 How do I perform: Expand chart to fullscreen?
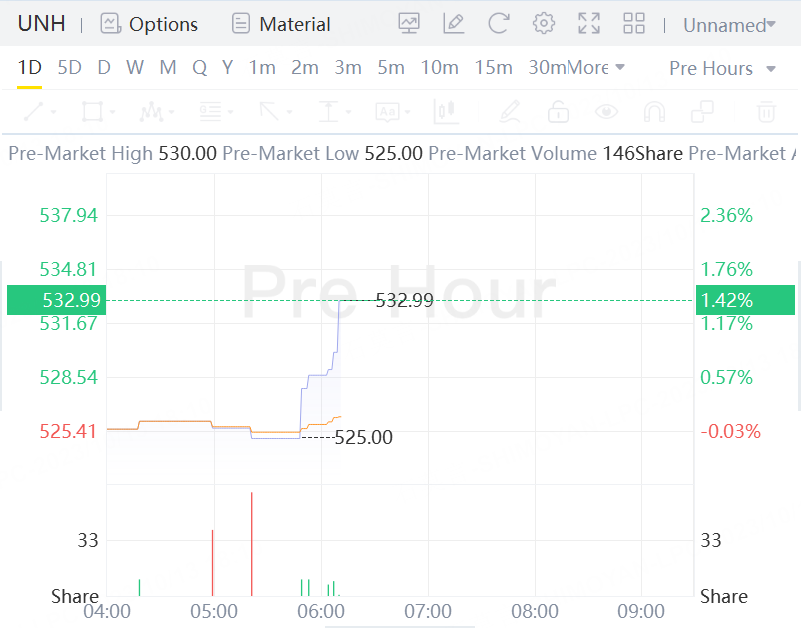pyautogui.click(x=589, y=24)
